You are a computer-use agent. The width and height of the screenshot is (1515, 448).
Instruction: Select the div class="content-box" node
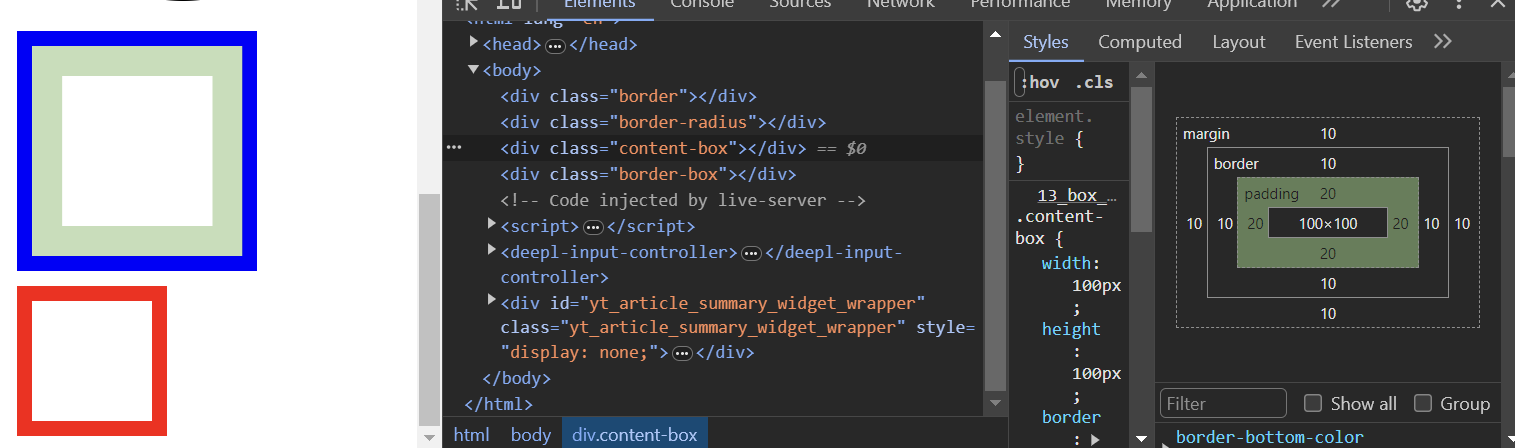coord(653,148)
